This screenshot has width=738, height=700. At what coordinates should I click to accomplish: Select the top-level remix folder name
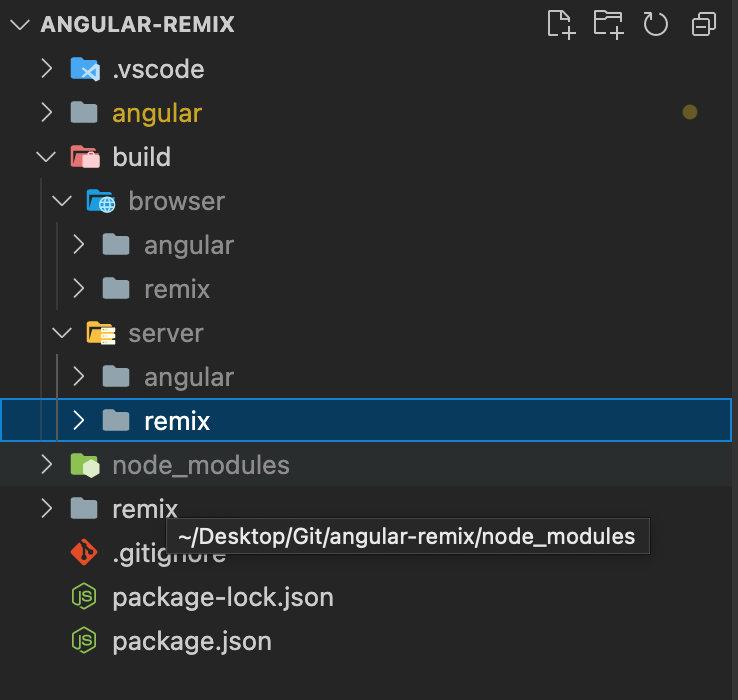(x=145, y=509)
